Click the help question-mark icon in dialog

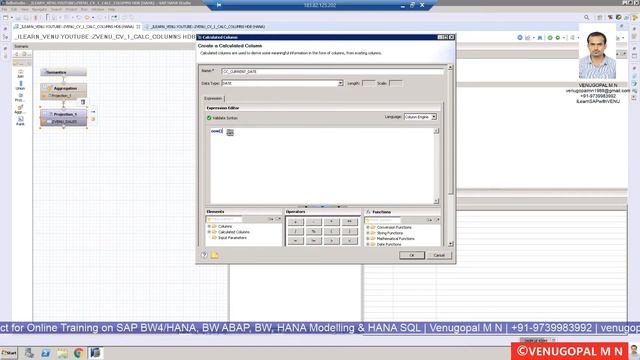[x=204, y=255]
